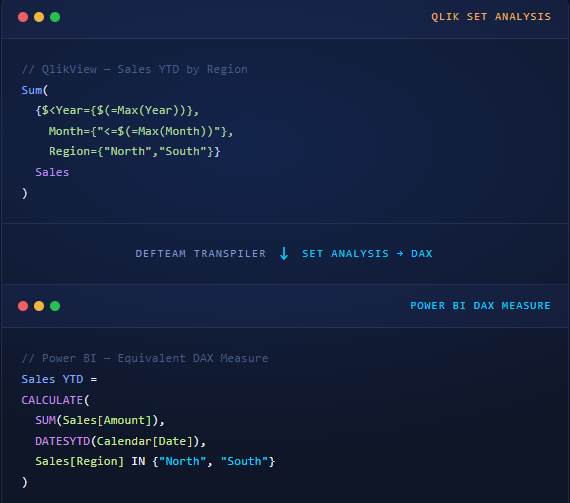Click the SET ANALYSIS → DAX label
This screenshot has height=503, width=570.
(x=367, y=254)
